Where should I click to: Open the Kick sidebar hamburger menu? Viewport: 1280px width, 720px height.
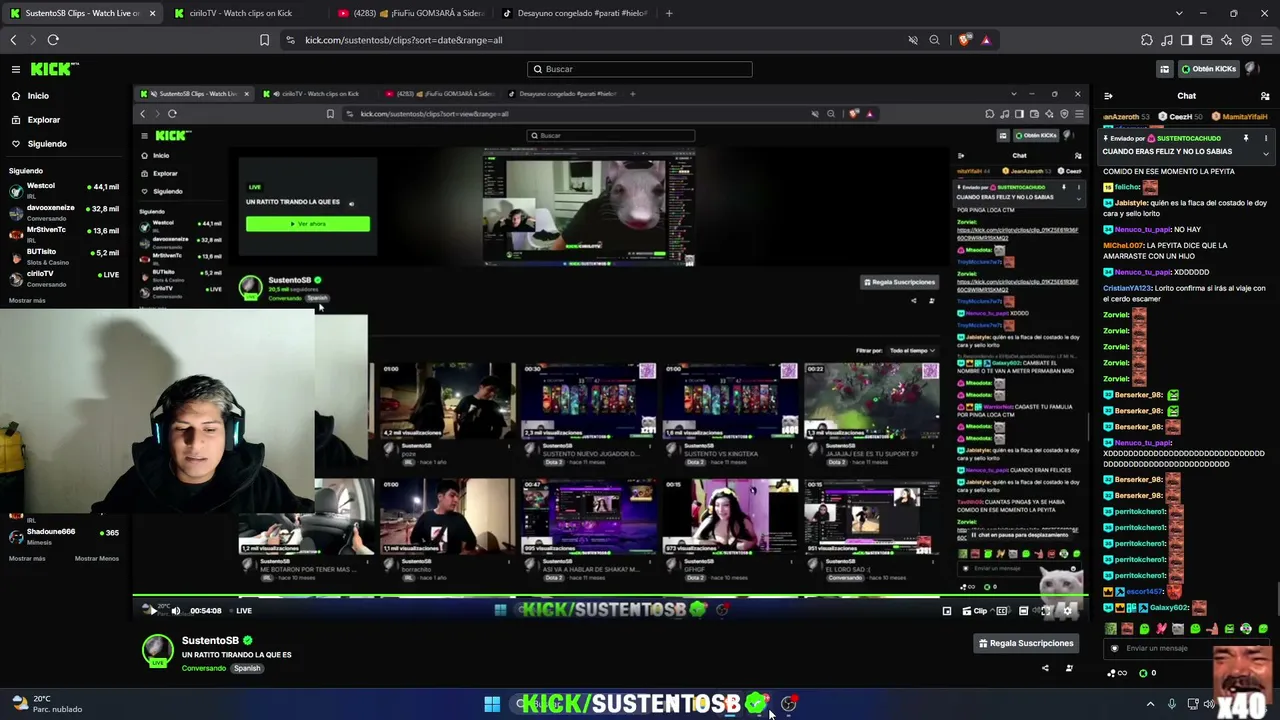(x=16, y=69)
